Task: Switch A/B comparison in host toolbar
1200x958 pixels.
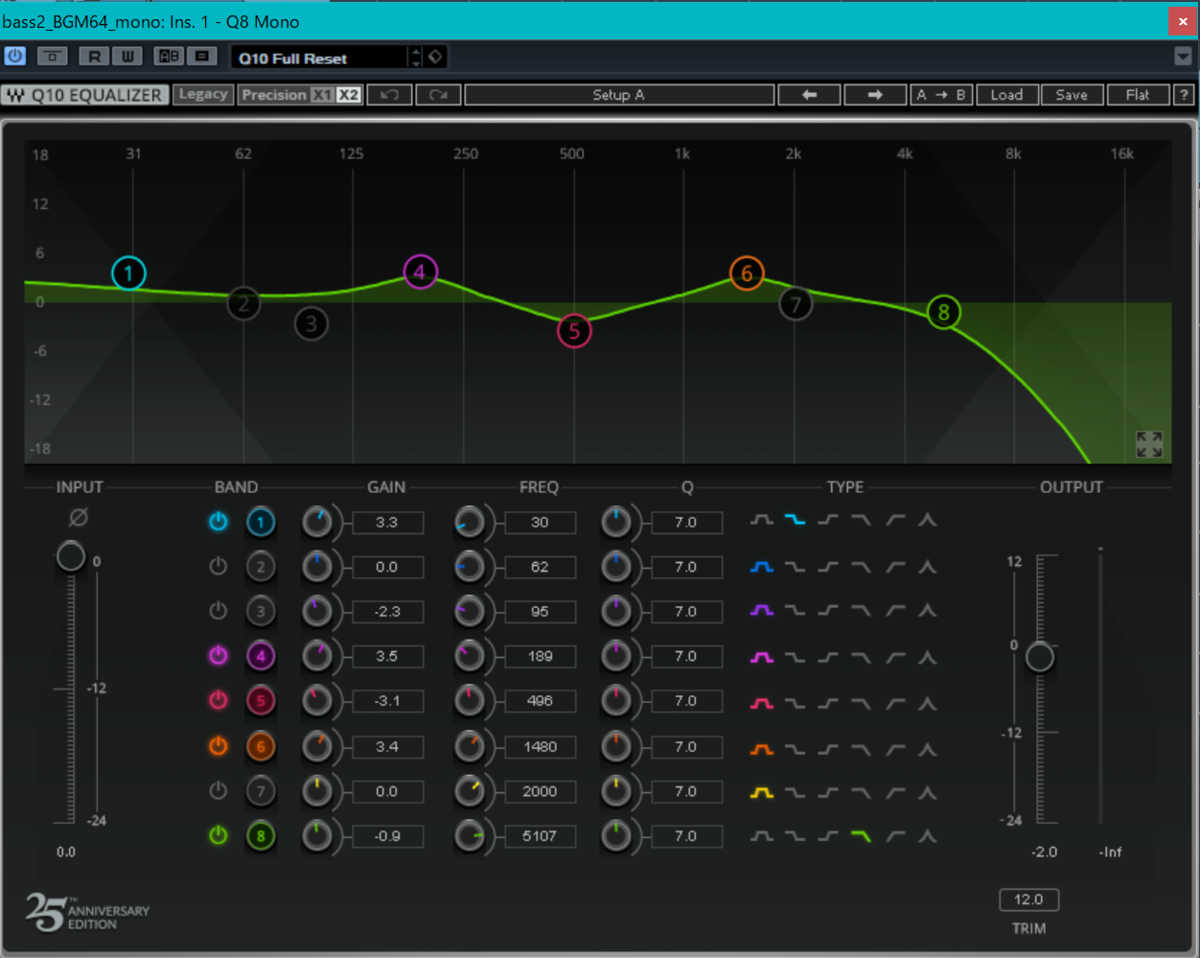Action: pos(168,56)
